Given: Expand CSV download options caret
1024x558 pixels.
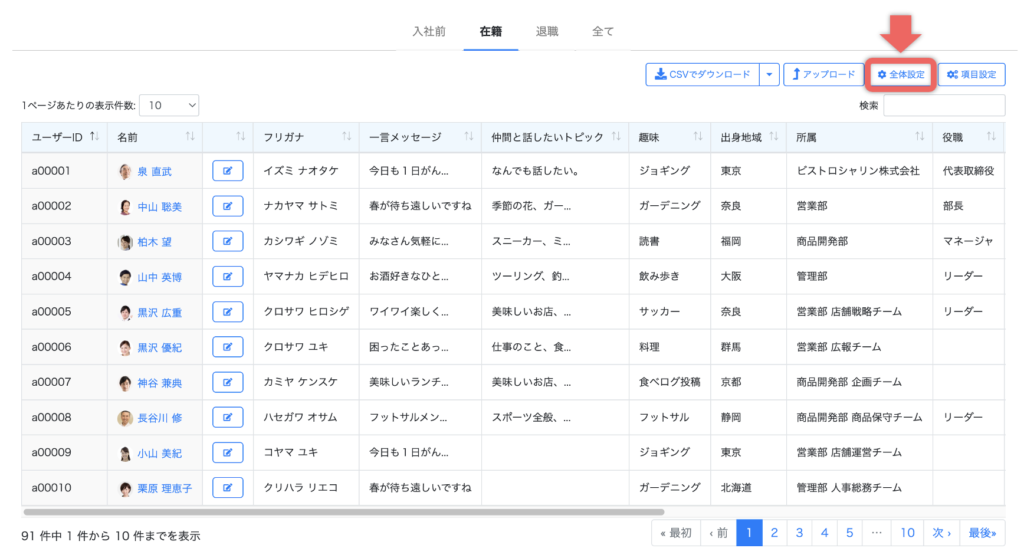Looking at the screenshot, I should coord(768,74).
